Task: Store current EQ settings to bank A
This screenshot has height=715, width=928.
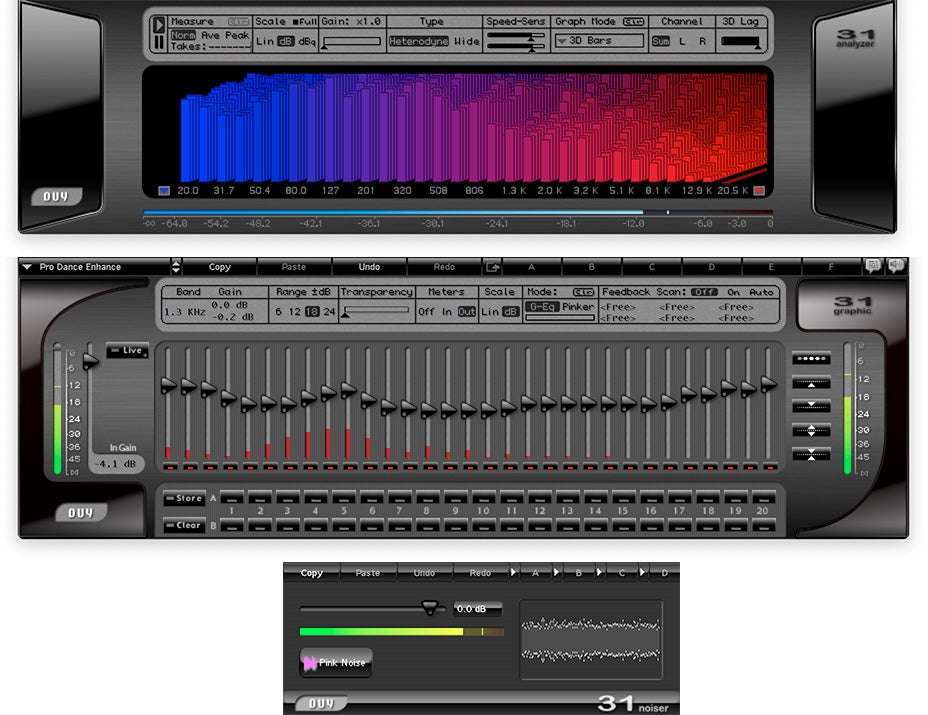Action: click(185, 499)
